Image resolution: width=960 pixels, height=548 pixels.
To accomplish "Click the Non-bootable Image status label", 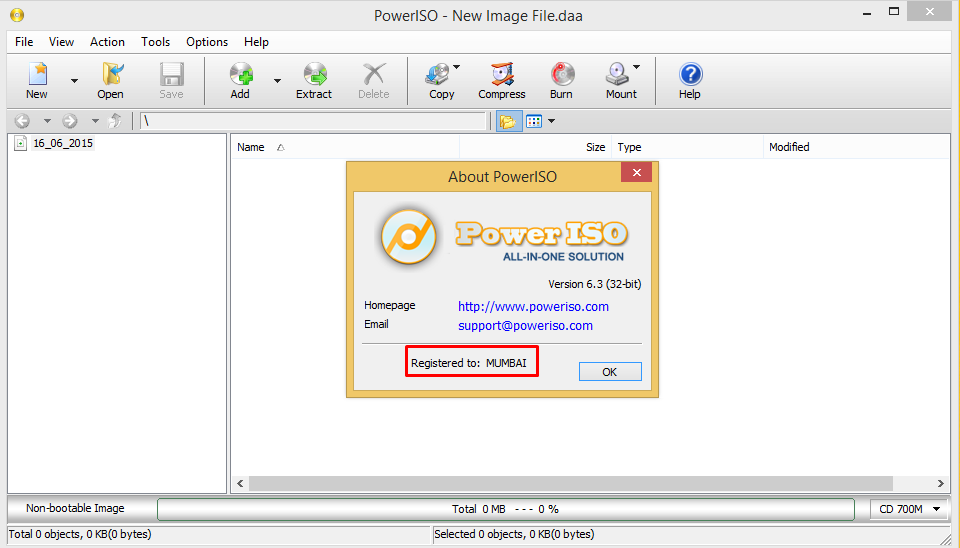I will [x=75, y=508].
